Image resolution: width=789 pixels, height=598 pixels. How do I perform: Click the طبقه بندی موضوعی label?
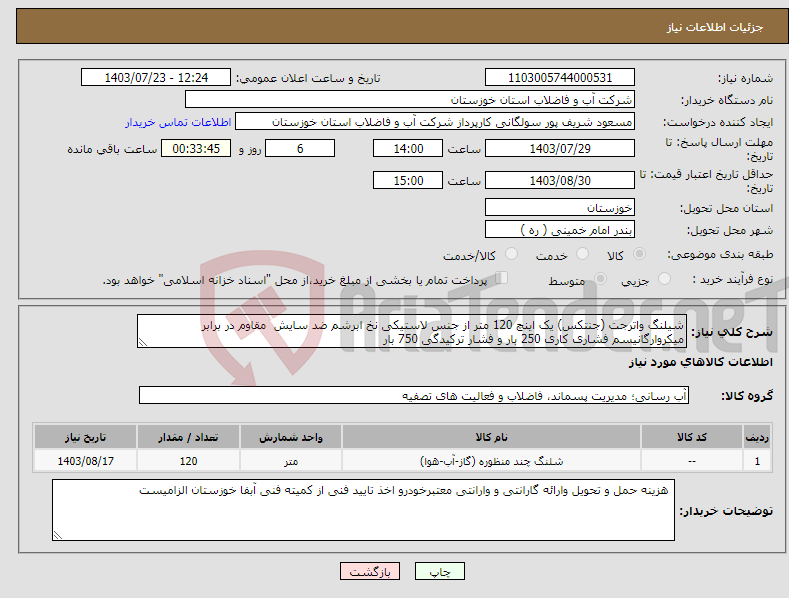click(x=720, y=255)
